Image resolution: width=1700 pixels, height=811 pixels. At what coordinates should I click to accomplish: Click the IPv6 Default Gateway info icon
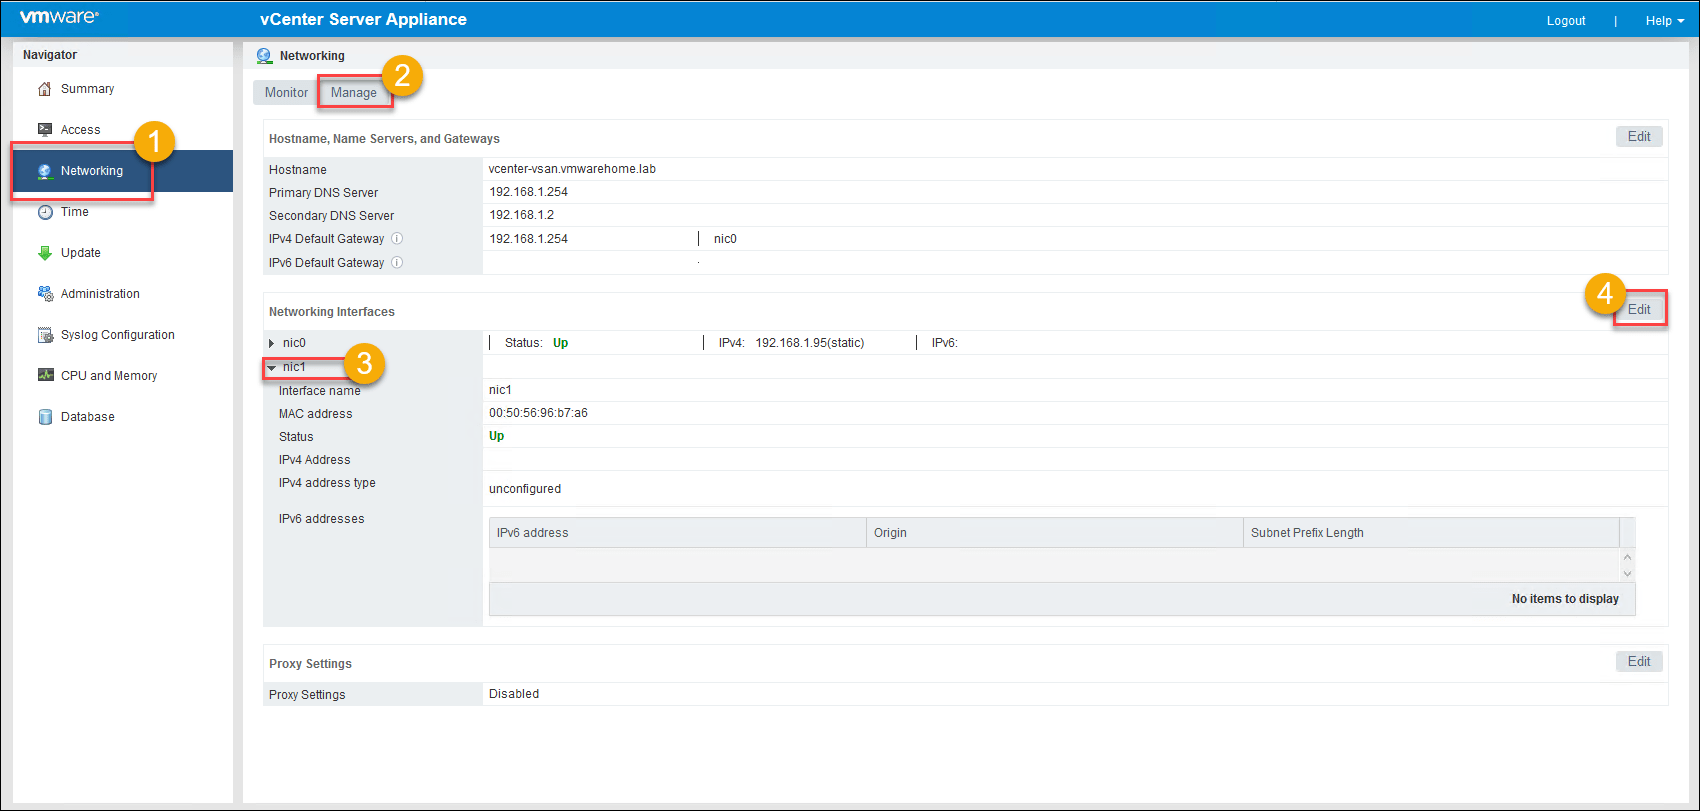coord(397,263)
